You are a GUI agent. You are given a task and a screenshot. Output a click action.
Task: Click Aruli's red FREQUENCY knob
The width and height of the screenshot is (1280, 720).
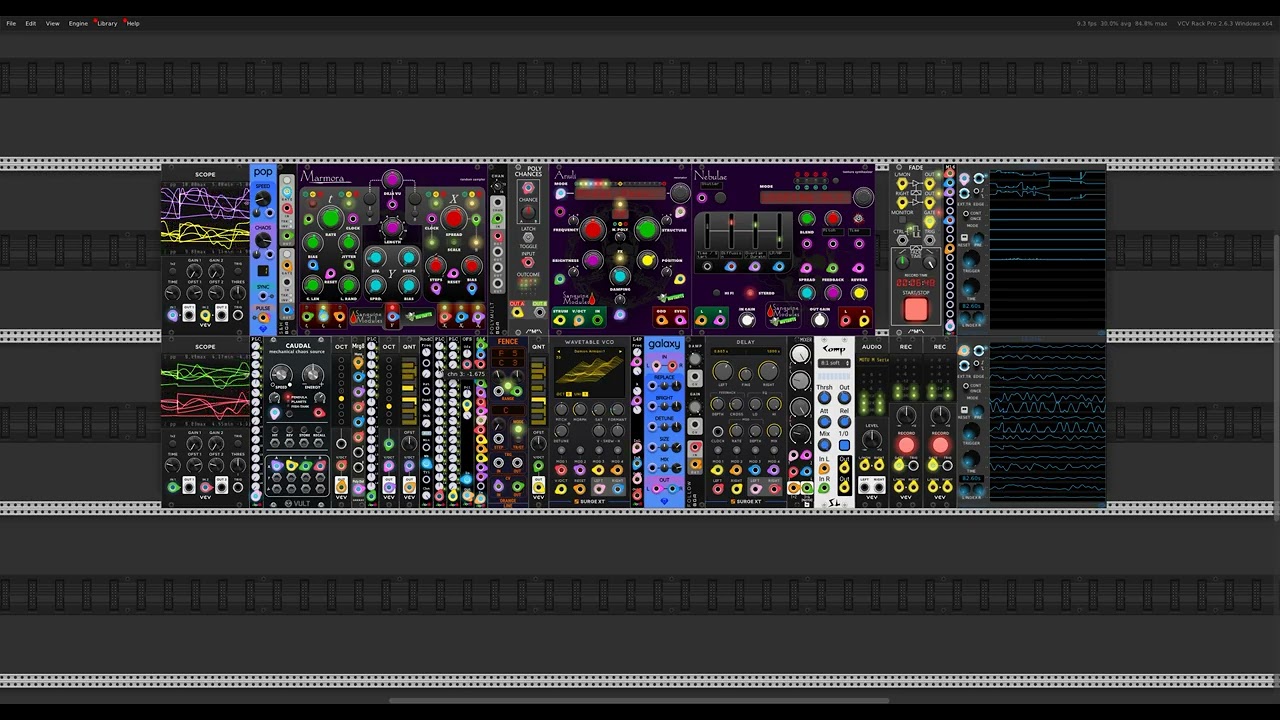[x=593, y=230]
